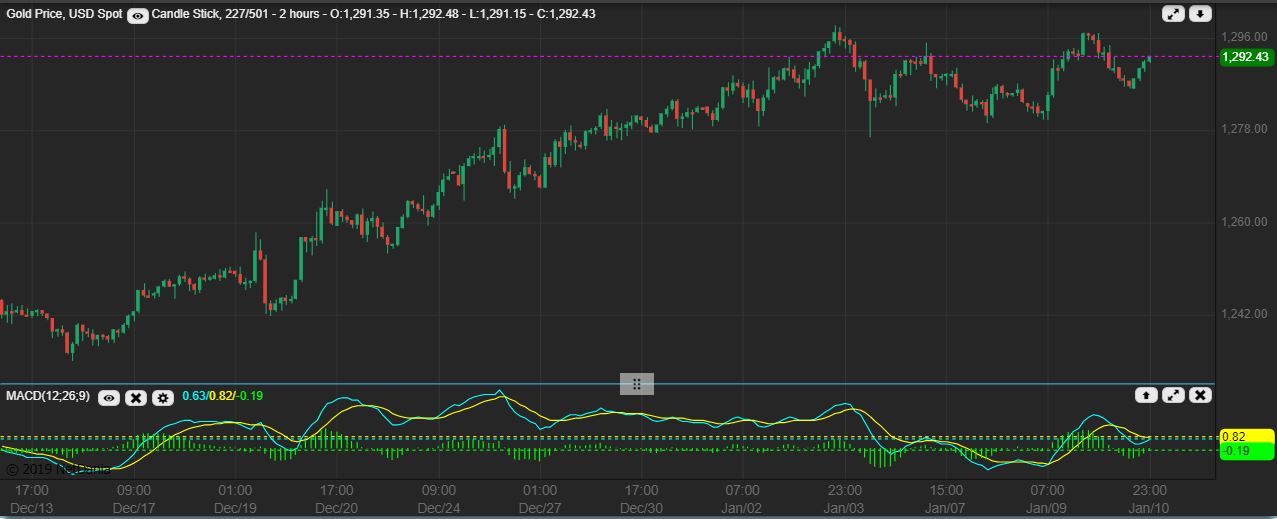Click the green -0.19 histogram value tag
Image resolution: width=1277 pixels, height=519 pixels.
click(1245, 451)
